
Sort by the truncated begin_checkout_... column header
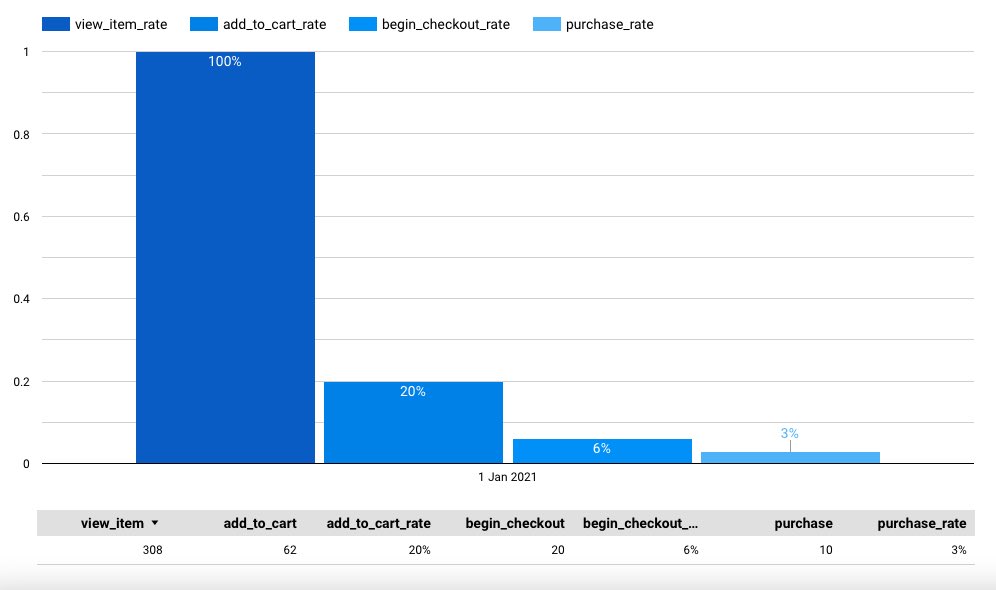point(640,523)
